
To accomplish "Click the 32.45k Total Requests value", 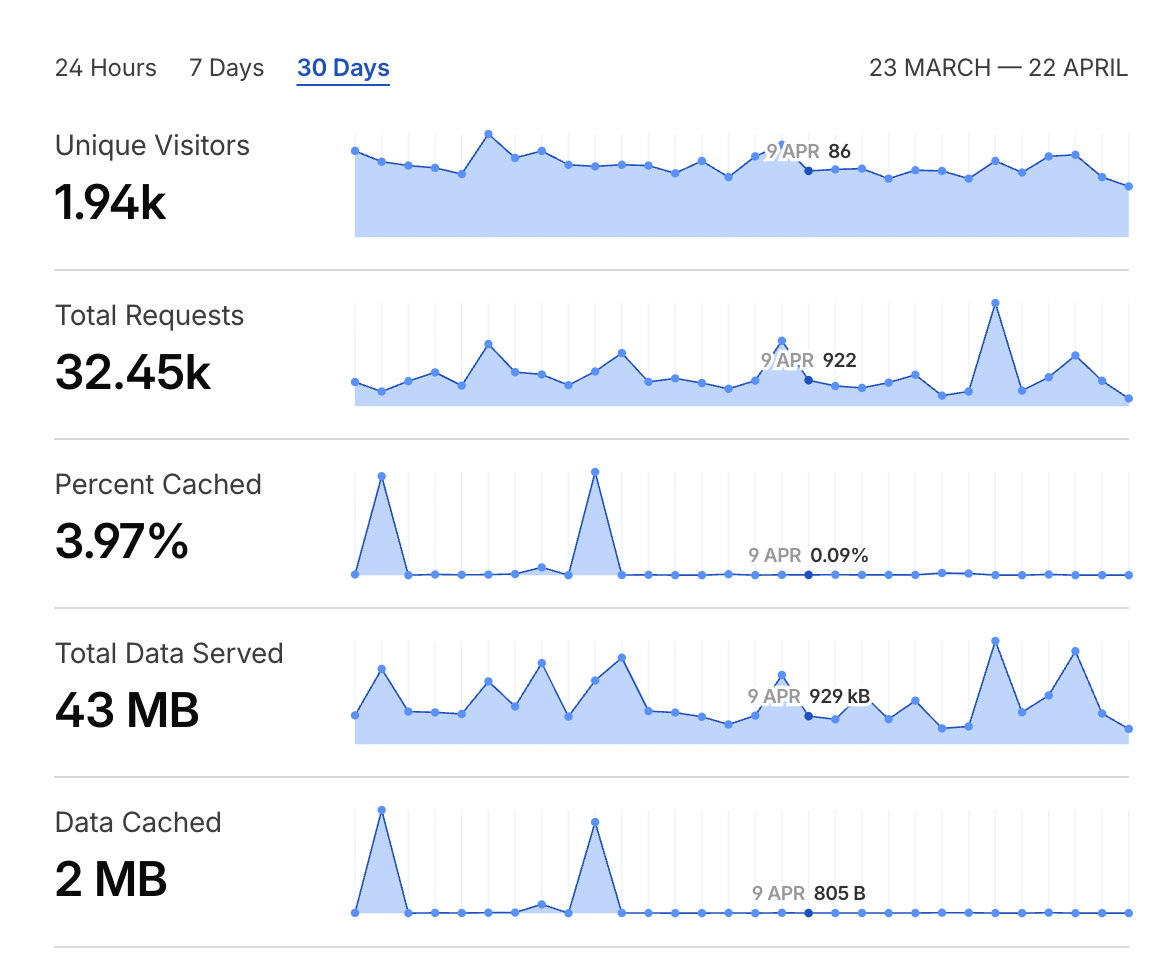I will pos(133,372).
